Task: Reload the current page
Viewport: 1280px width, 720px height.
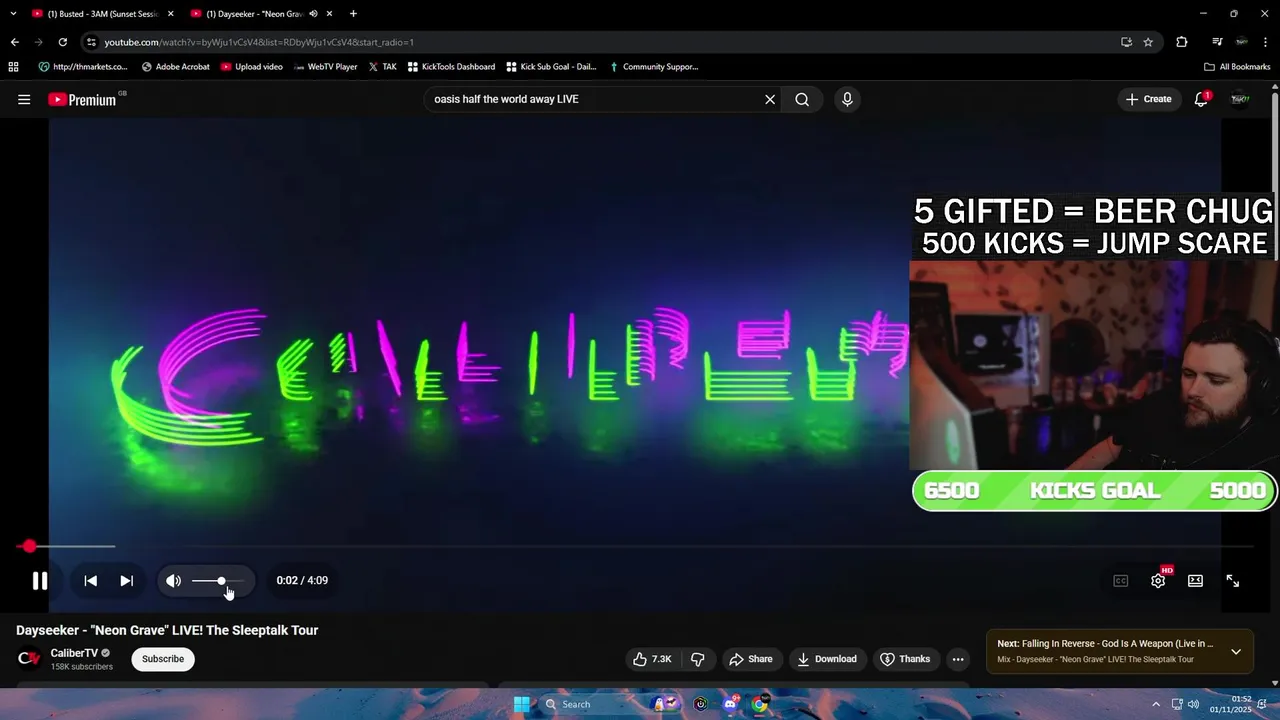Action: (62, 42)
